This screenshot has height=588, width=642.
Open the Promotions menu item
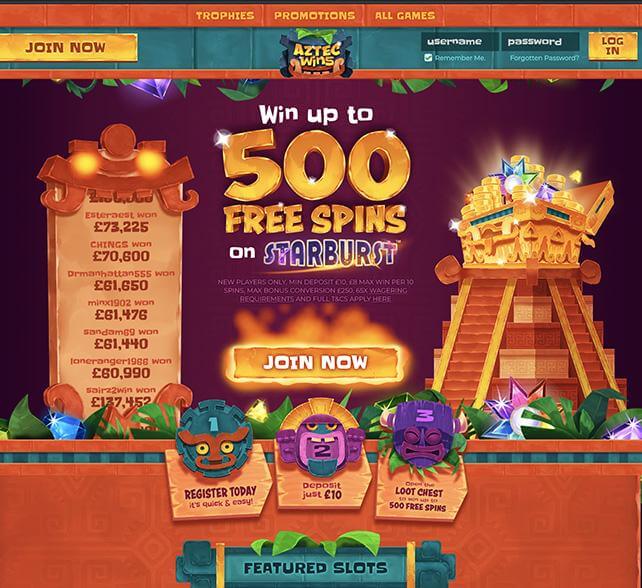(314, 16)
